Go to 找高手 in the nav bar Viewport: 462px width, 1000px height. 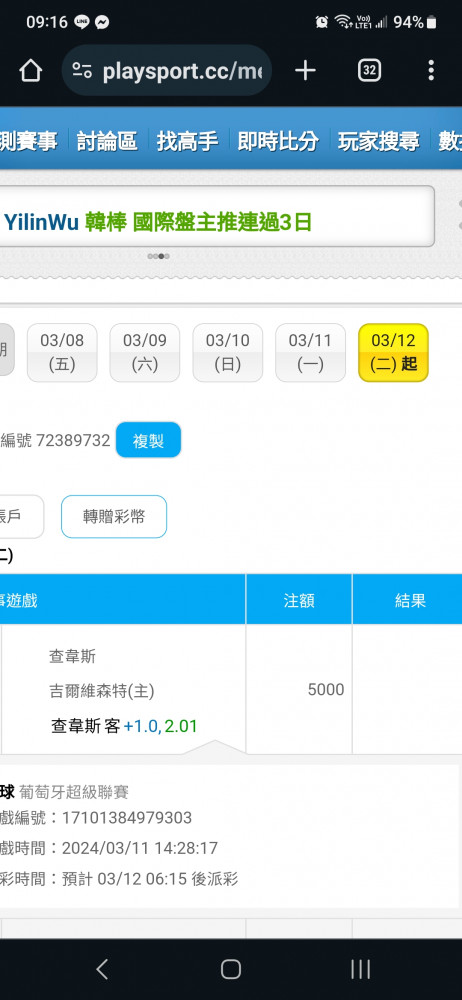tap(188, 141)
